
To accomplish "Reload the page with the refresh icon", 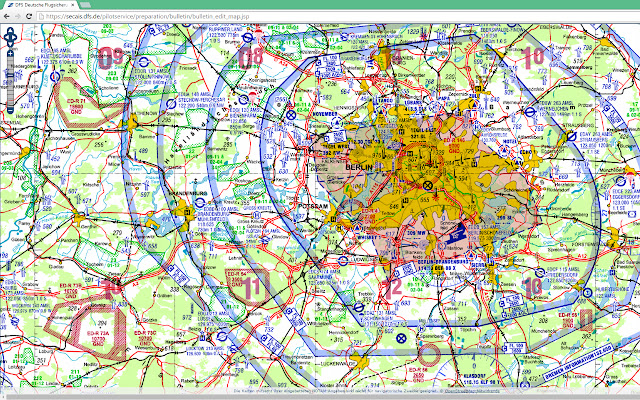I will point(29,16).
